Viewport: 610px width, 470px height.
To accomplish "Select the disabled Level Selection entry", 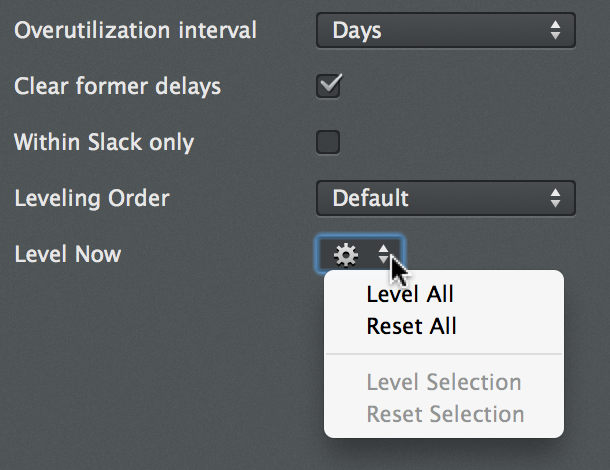I will pos(443,382).
